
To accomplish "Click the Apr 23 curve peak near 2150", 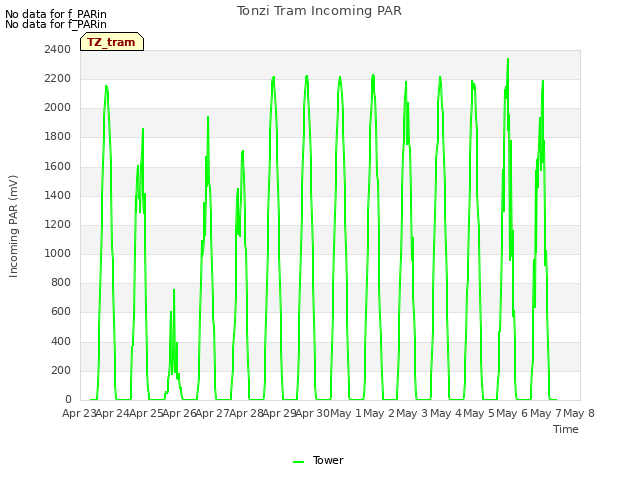I will pos(106,86).
